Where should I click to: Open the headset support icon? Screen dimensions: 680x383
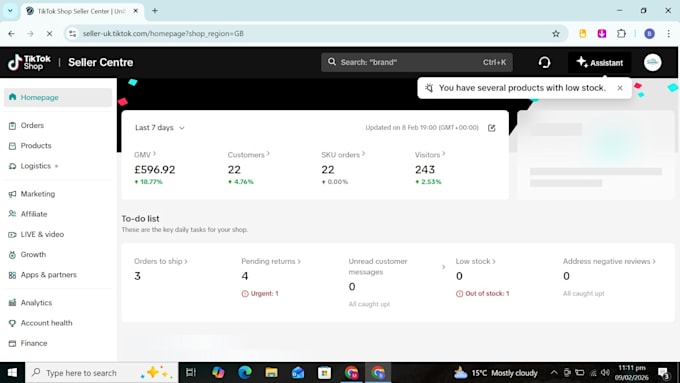click(544, 62)
